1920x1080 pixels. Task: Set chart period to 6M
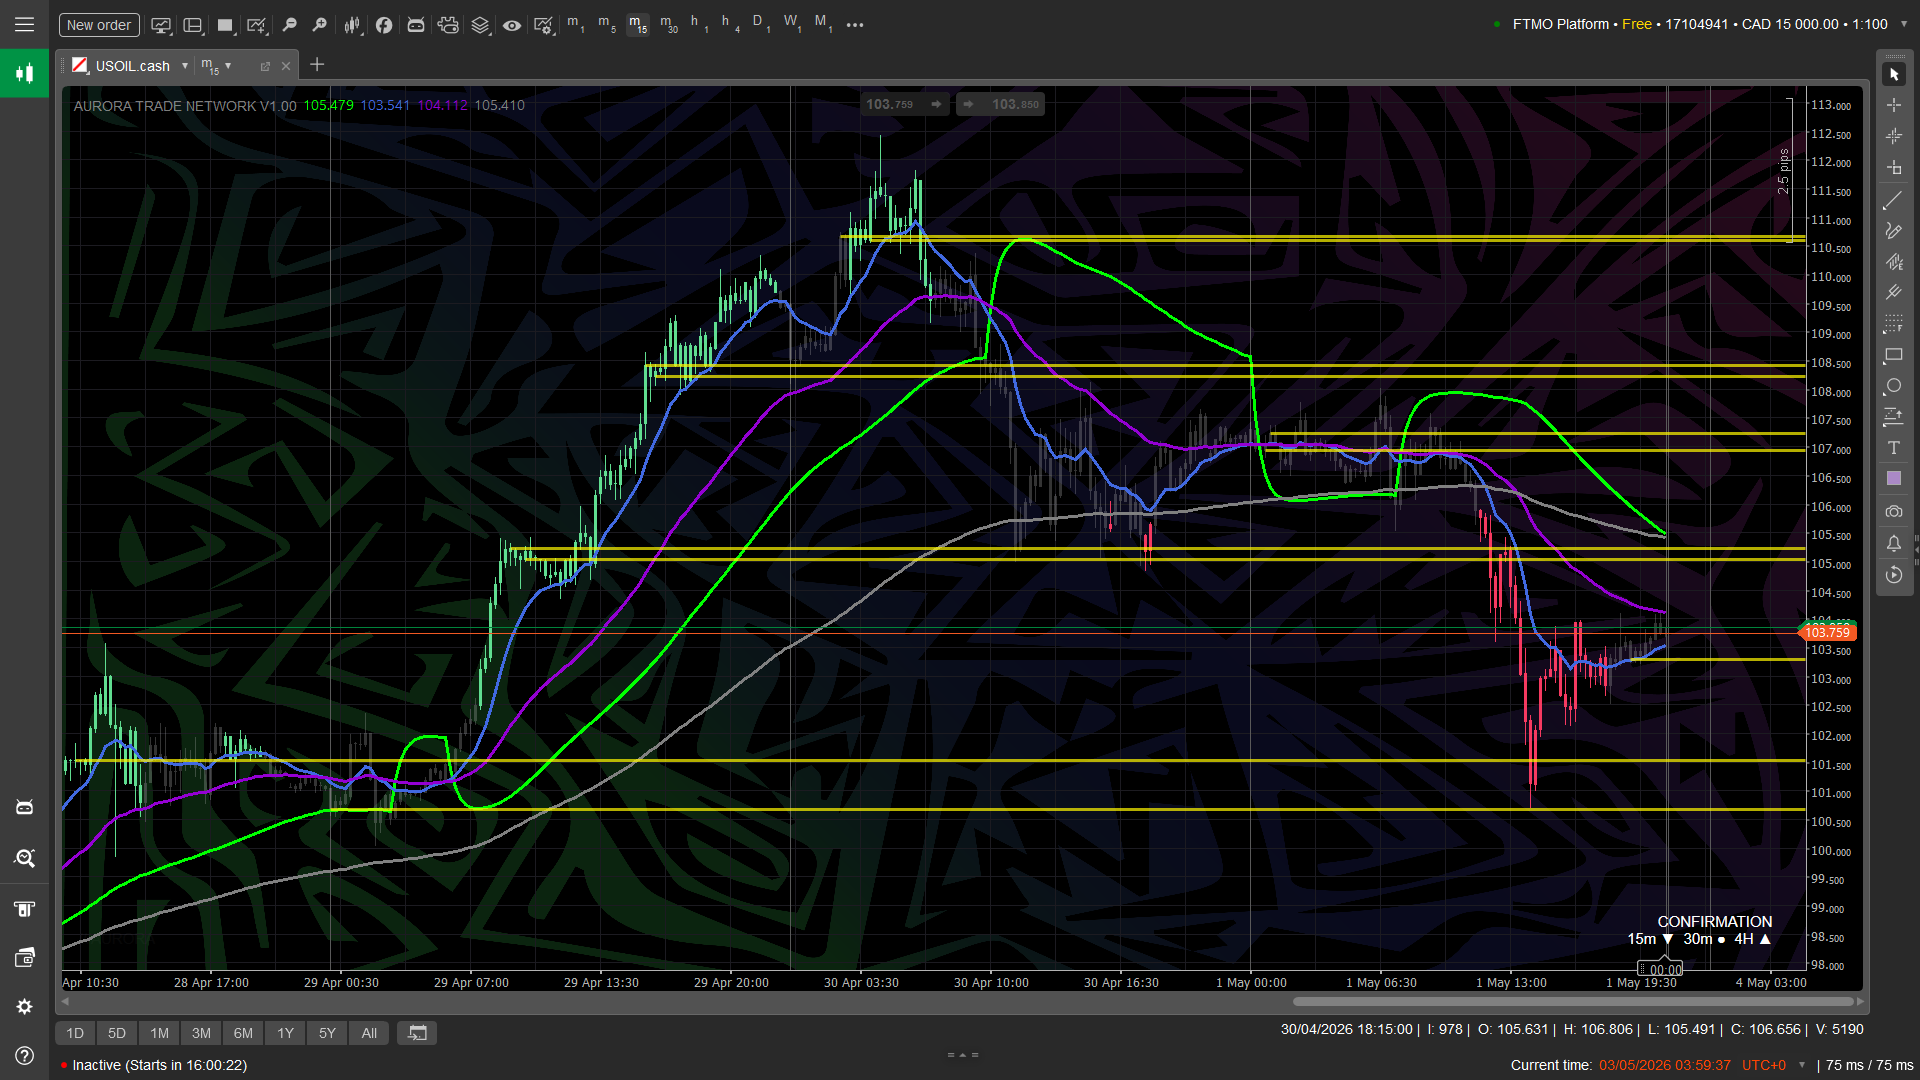pos(243,1033)
